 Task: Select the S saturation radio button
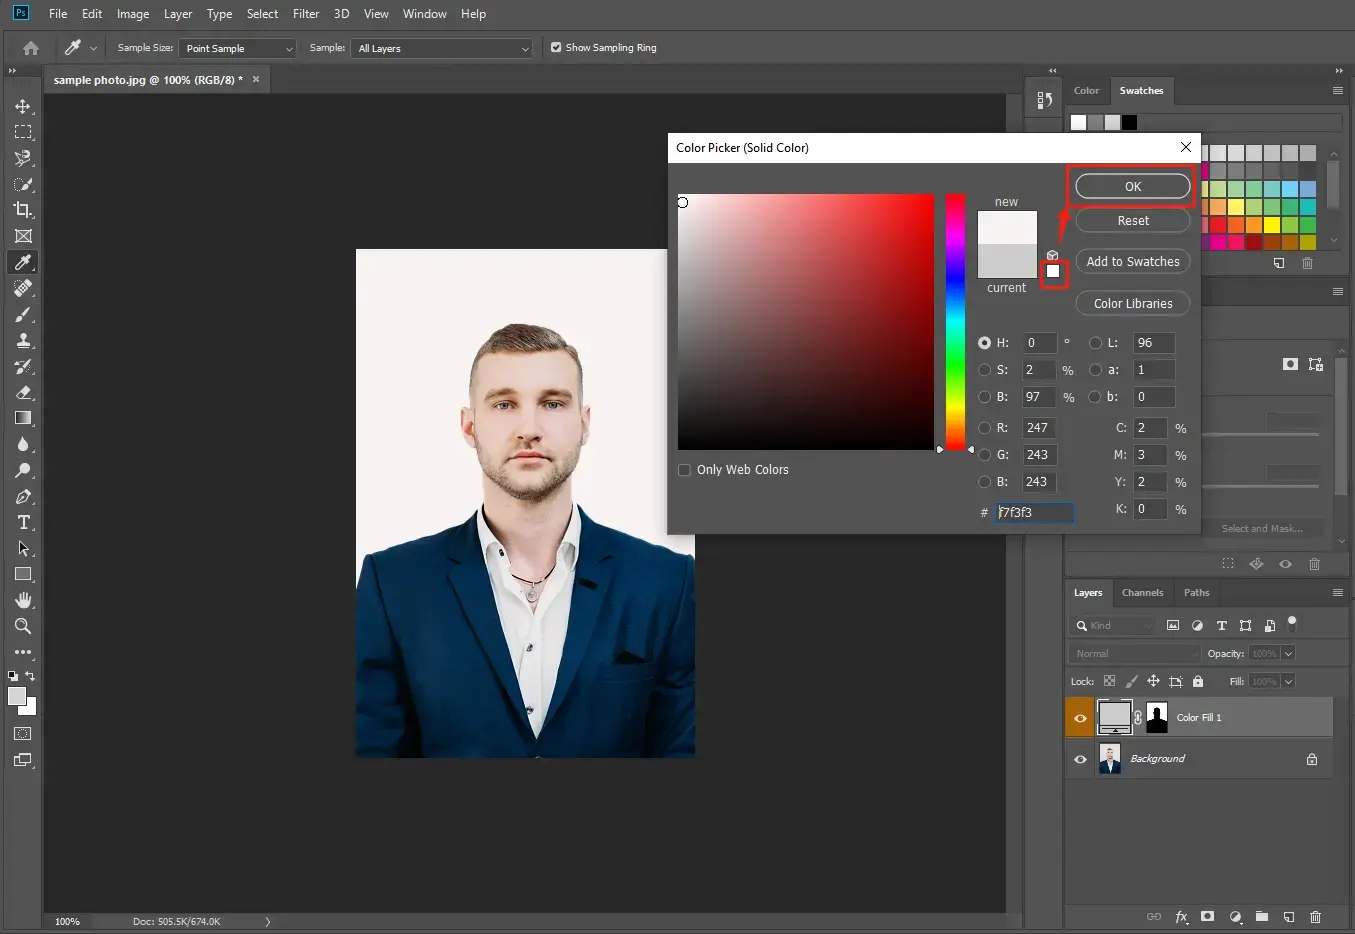click(x=984, y=370)
